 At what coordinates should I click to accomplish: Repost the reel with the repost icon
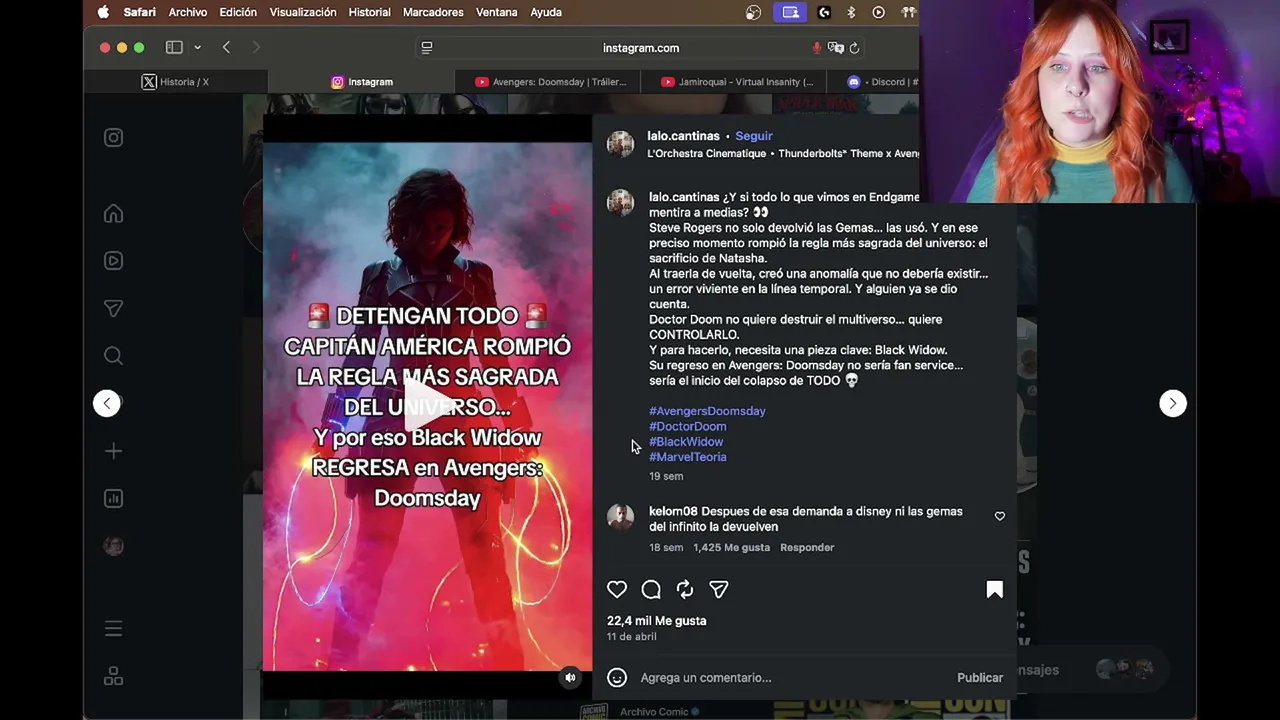pos(685,589)
